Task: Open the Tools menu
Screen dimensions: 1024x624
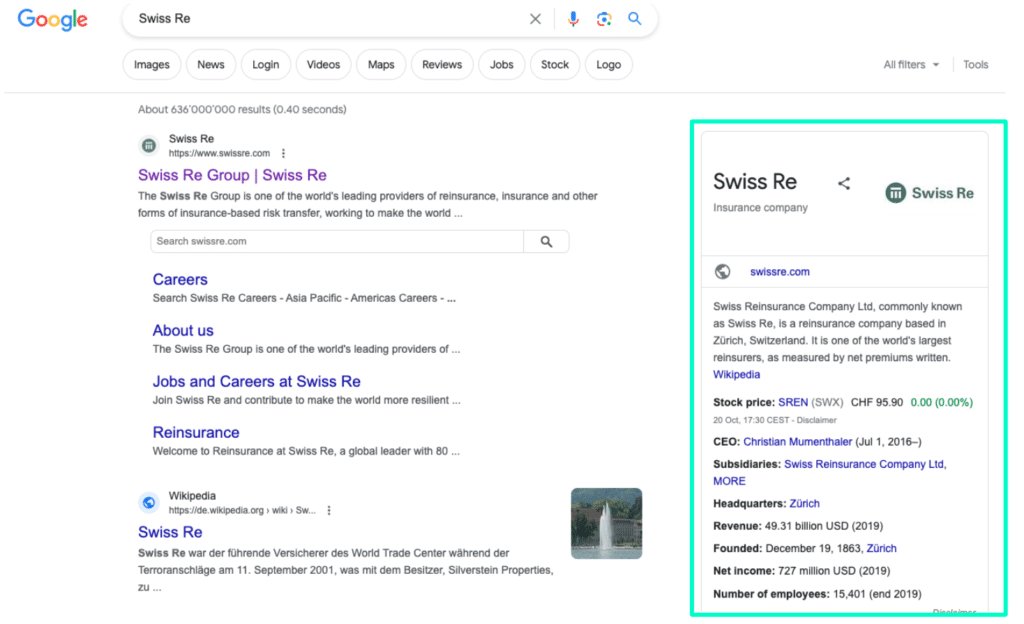Action: [975, 65]
